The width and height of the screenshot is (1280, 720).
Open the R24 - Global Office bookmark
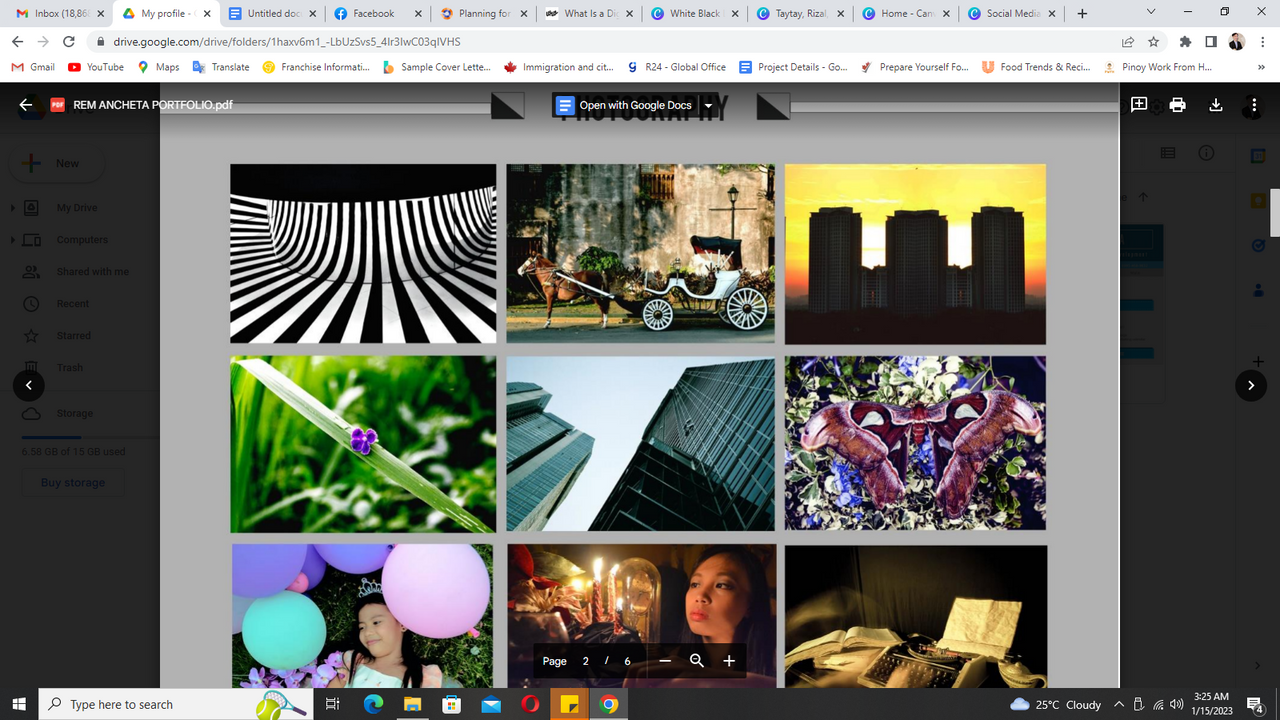(676, 67)
